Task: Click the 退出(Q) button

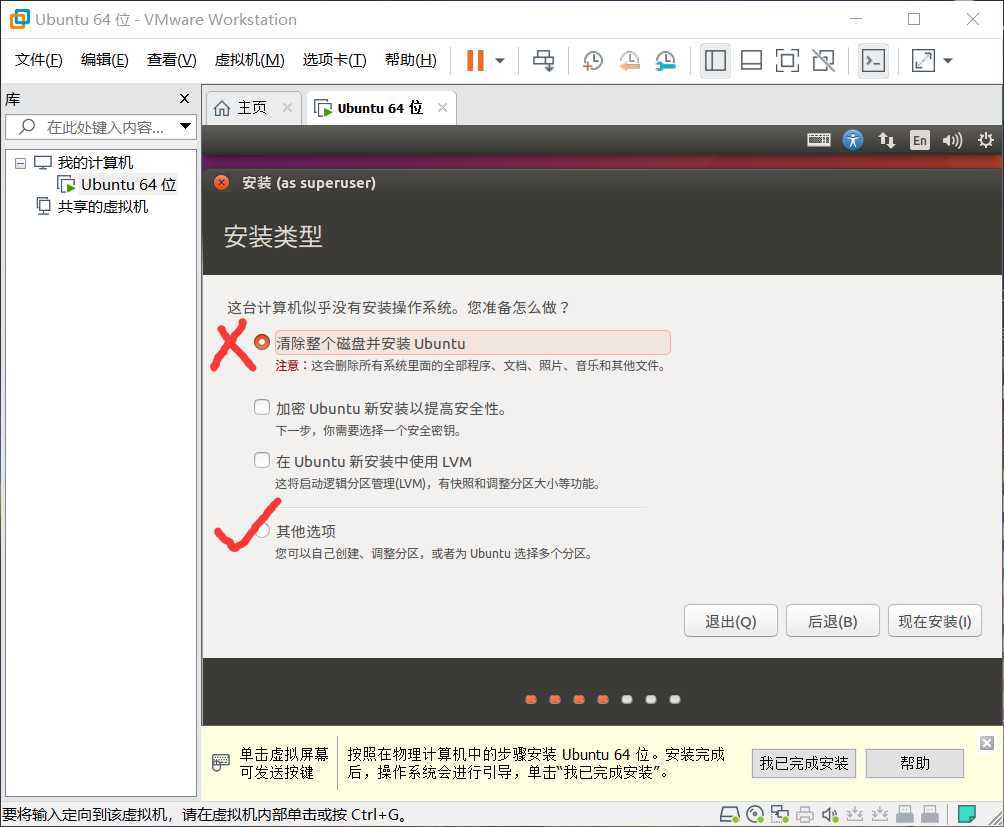Action: point(731,621)
